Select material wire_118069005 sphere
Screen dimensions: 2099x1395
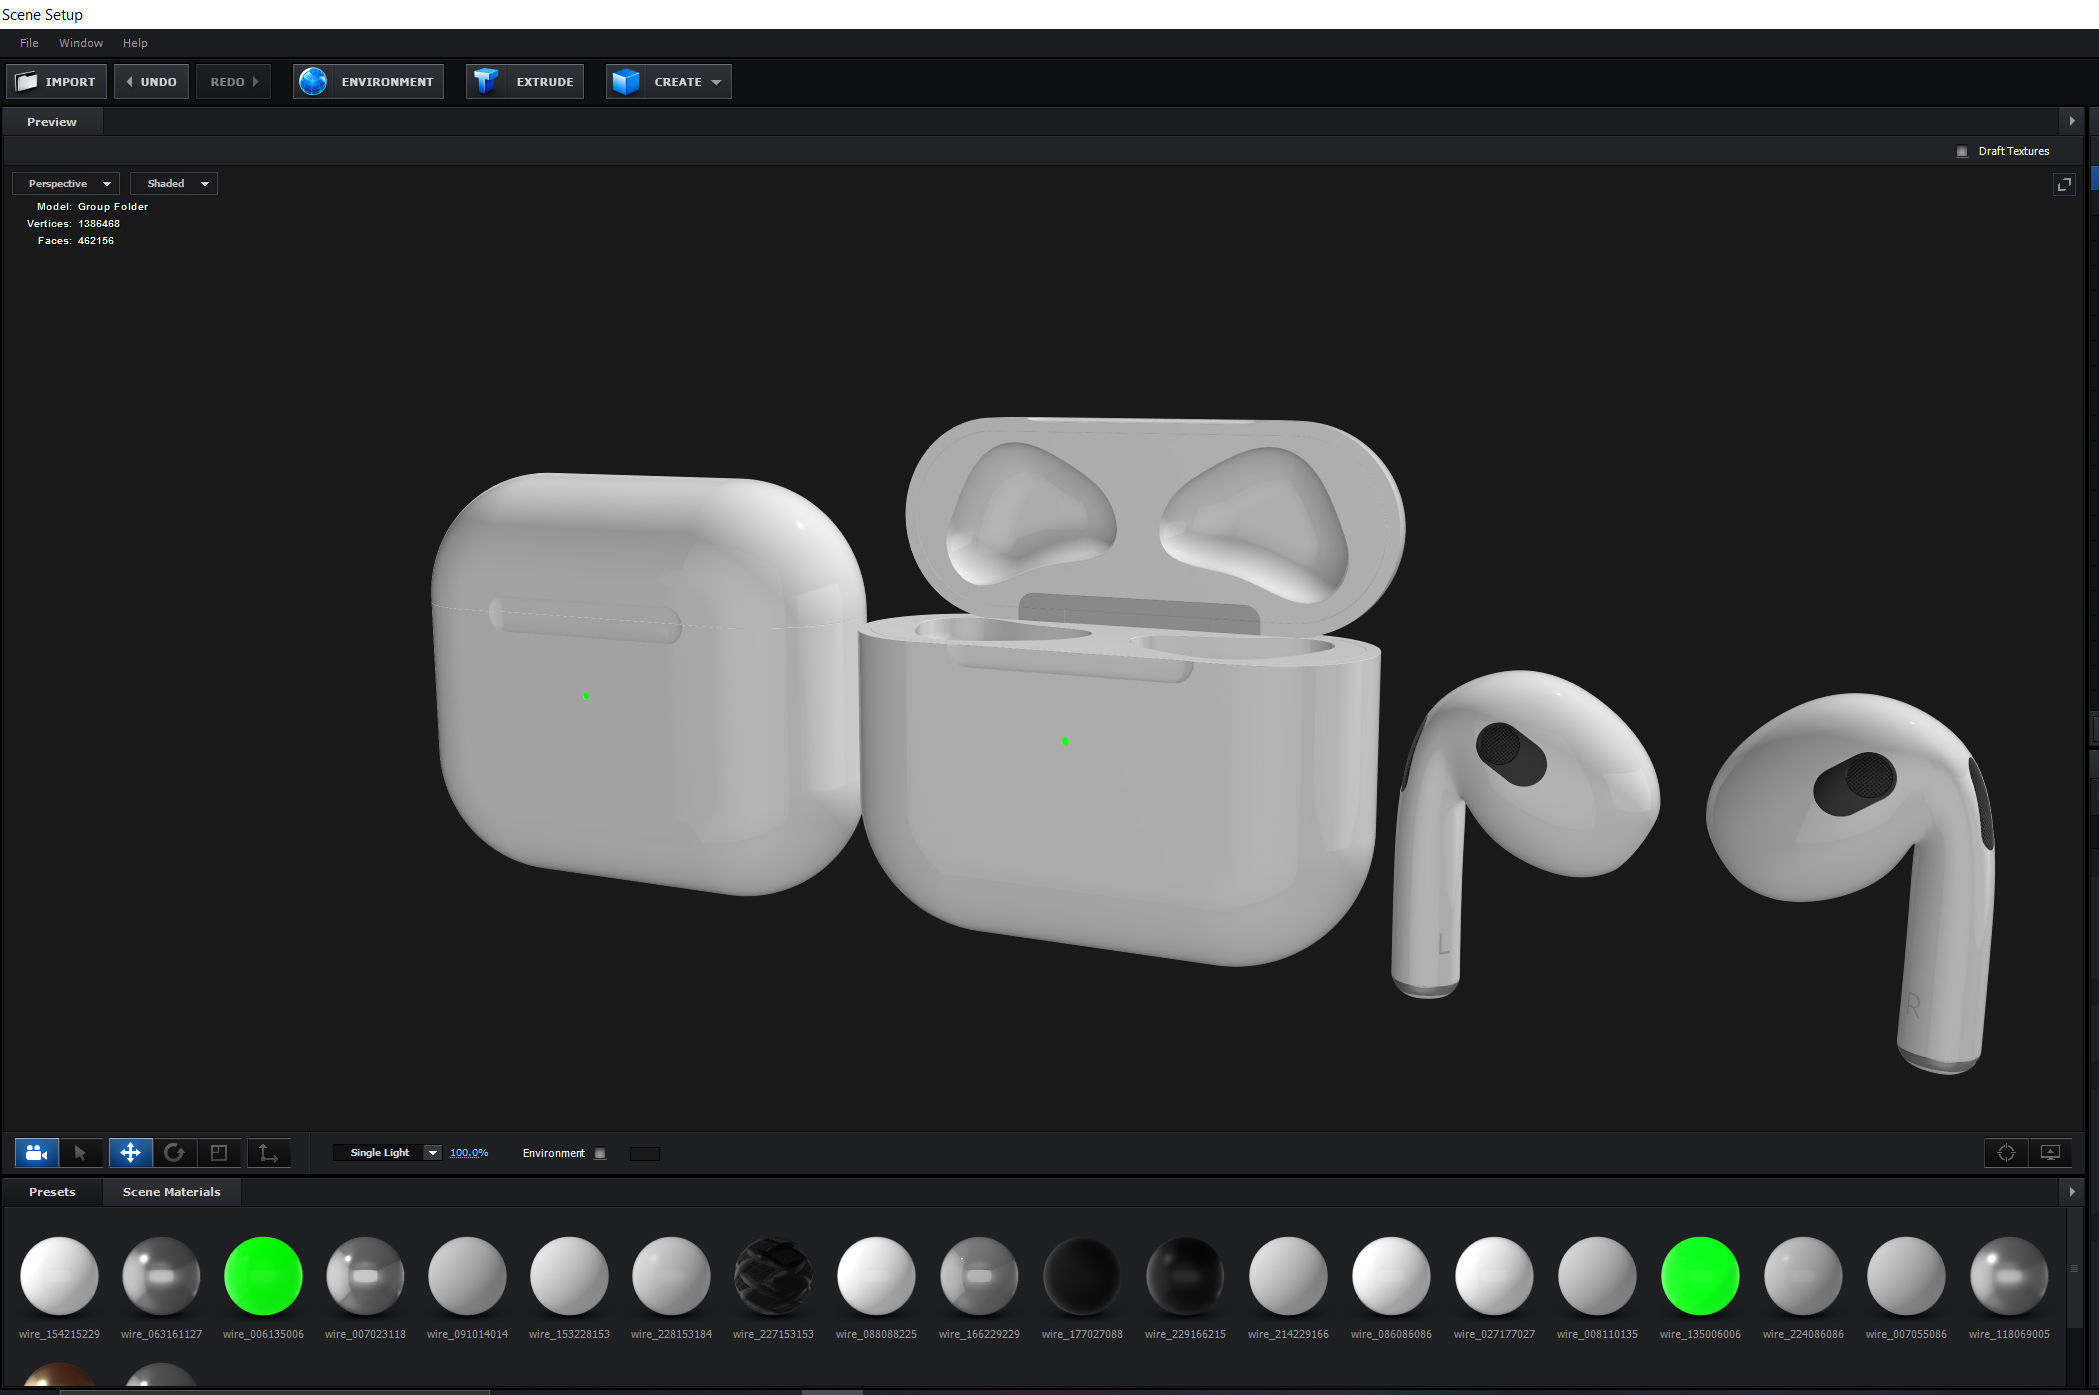[2009, 1275]
